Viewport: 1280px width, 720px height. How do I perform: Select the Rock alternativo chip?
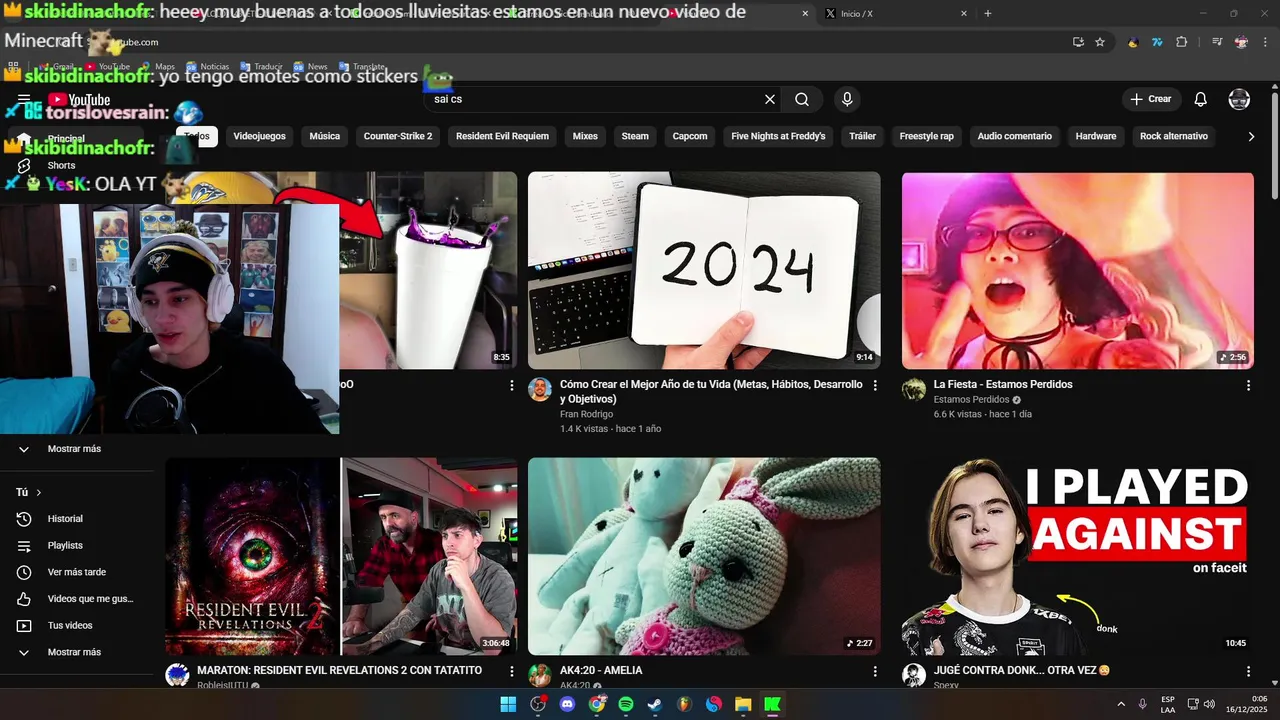tap(1174, 136)
